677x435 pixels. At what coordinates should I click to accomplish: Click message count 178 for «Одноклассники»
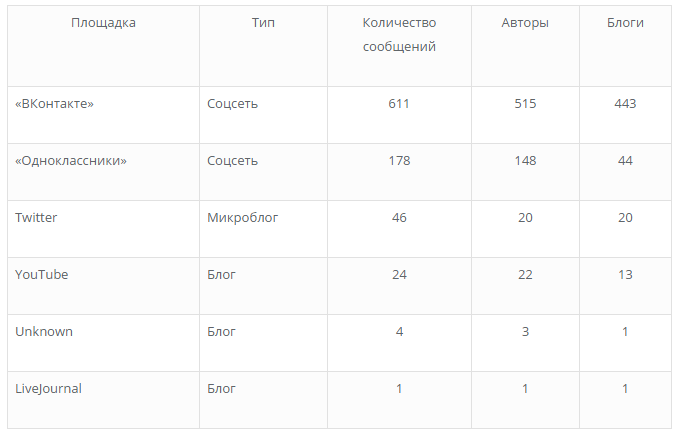tap(399, 161)
